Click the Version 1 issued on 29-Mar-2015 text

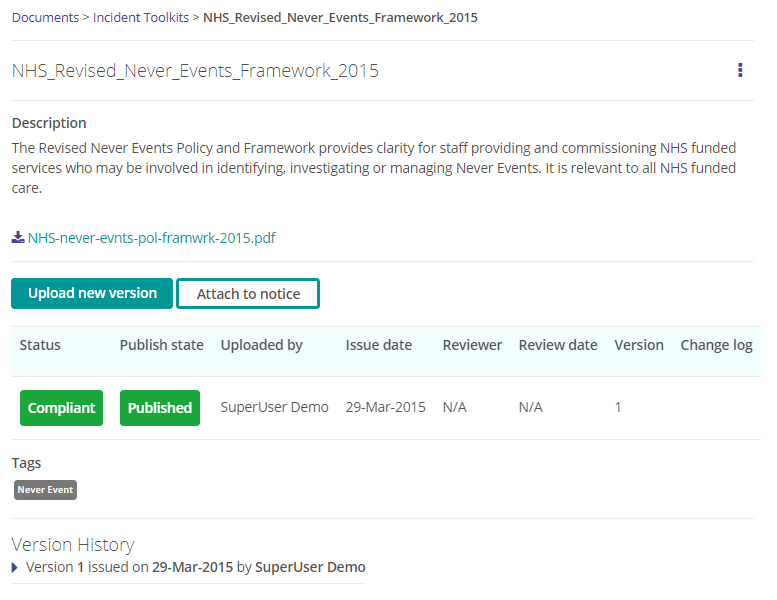pos(196,567)
